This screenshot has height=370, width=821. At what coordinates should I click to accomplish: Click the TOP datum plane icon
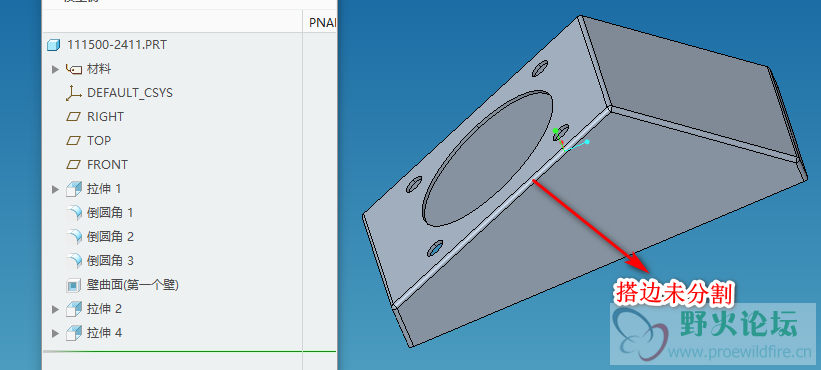74,141
